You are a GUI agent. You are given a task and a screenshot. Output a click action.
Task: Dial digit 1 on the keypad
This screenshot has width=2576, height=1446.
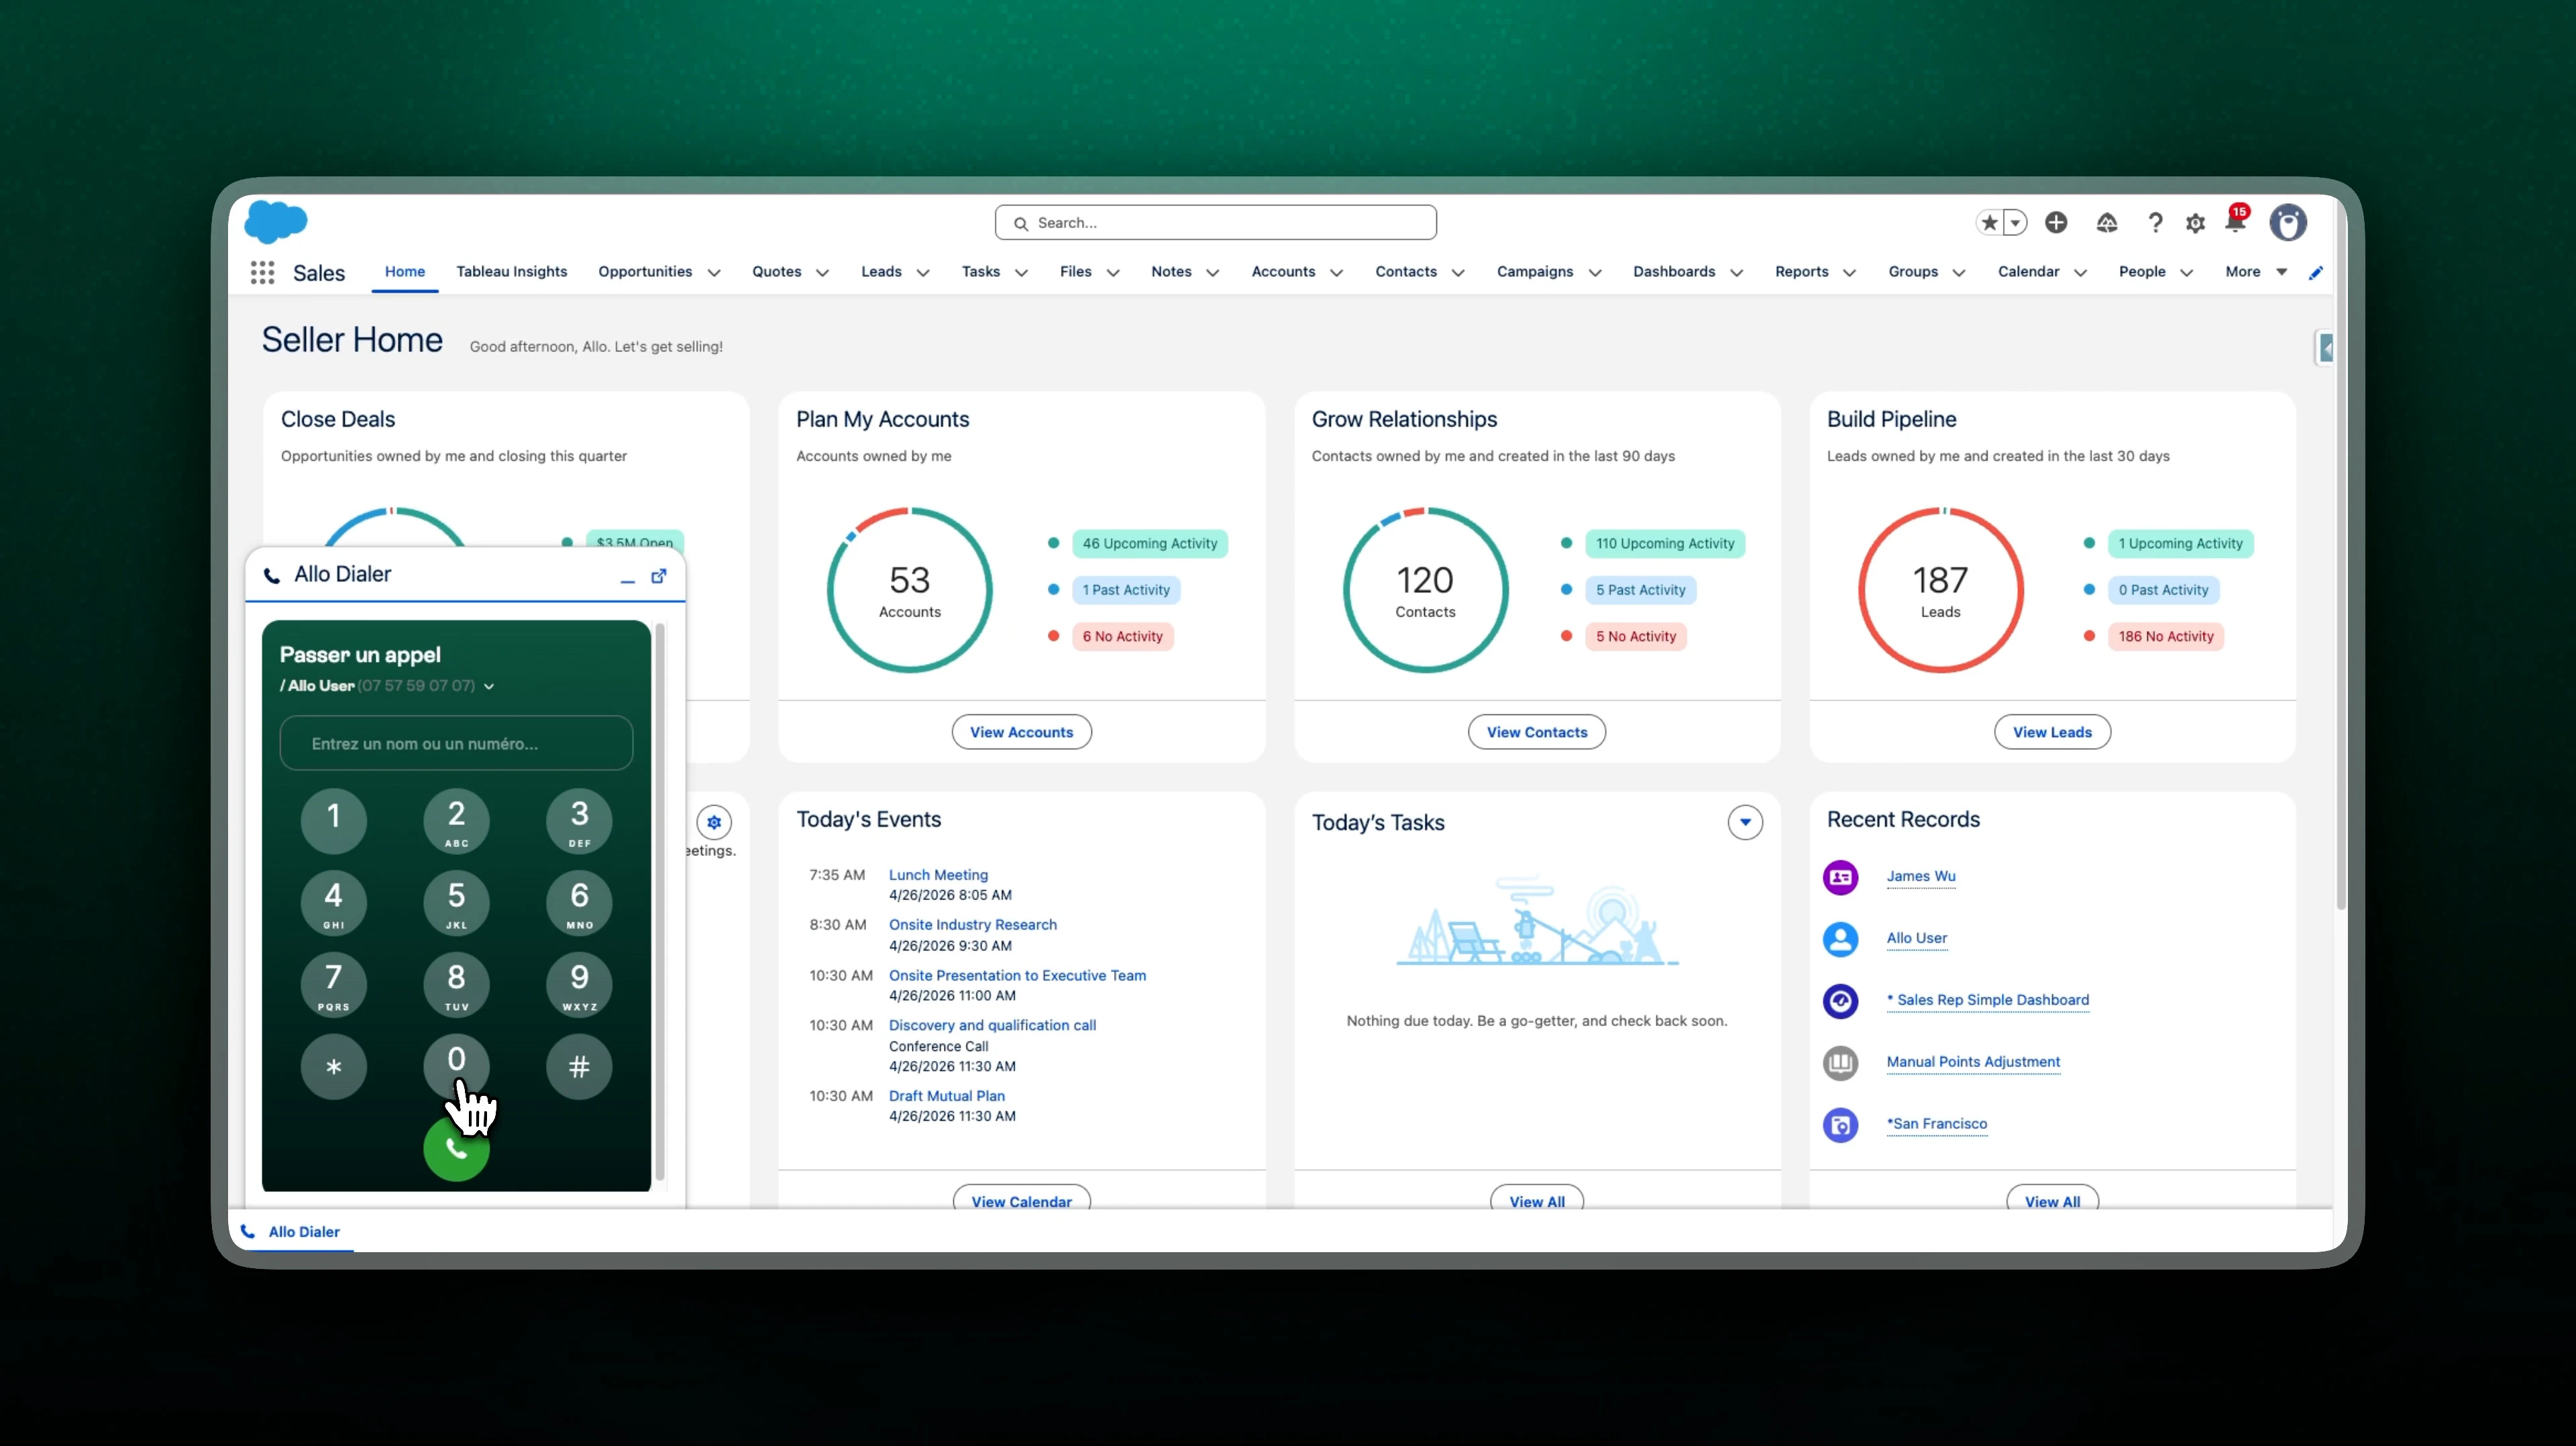click(334, 820)
